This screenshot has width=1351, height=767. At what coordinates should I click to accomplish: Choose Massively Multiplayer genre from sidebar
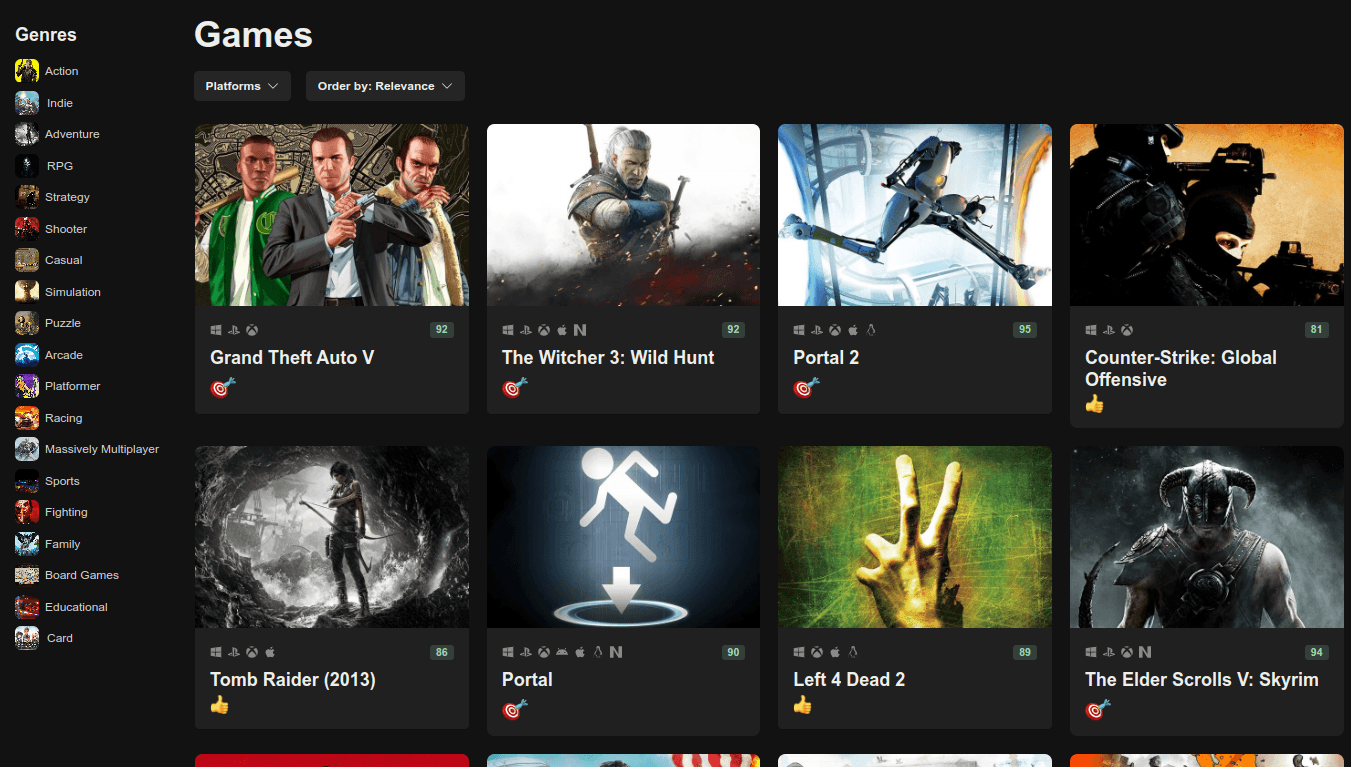101,449
